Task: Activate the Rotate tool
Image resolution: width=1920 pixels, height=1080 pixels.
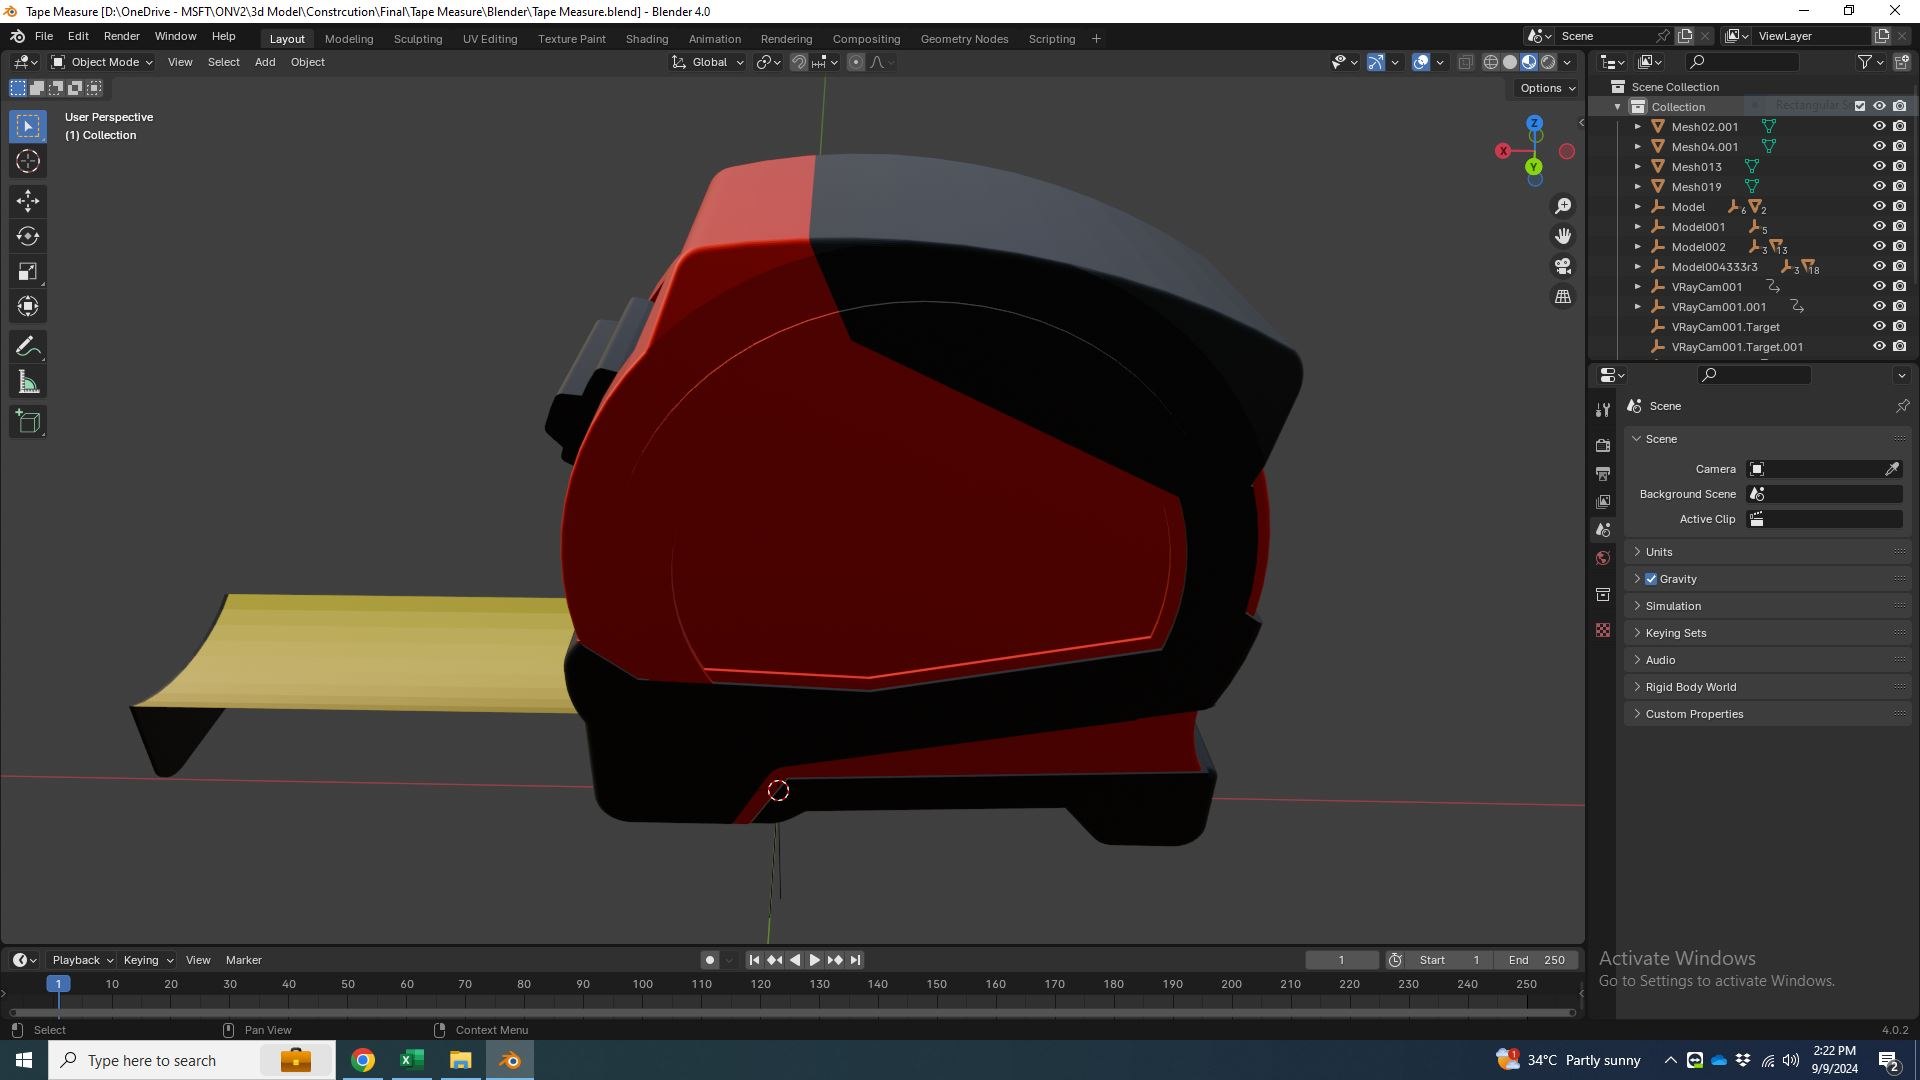Action: tap(28, 236)
